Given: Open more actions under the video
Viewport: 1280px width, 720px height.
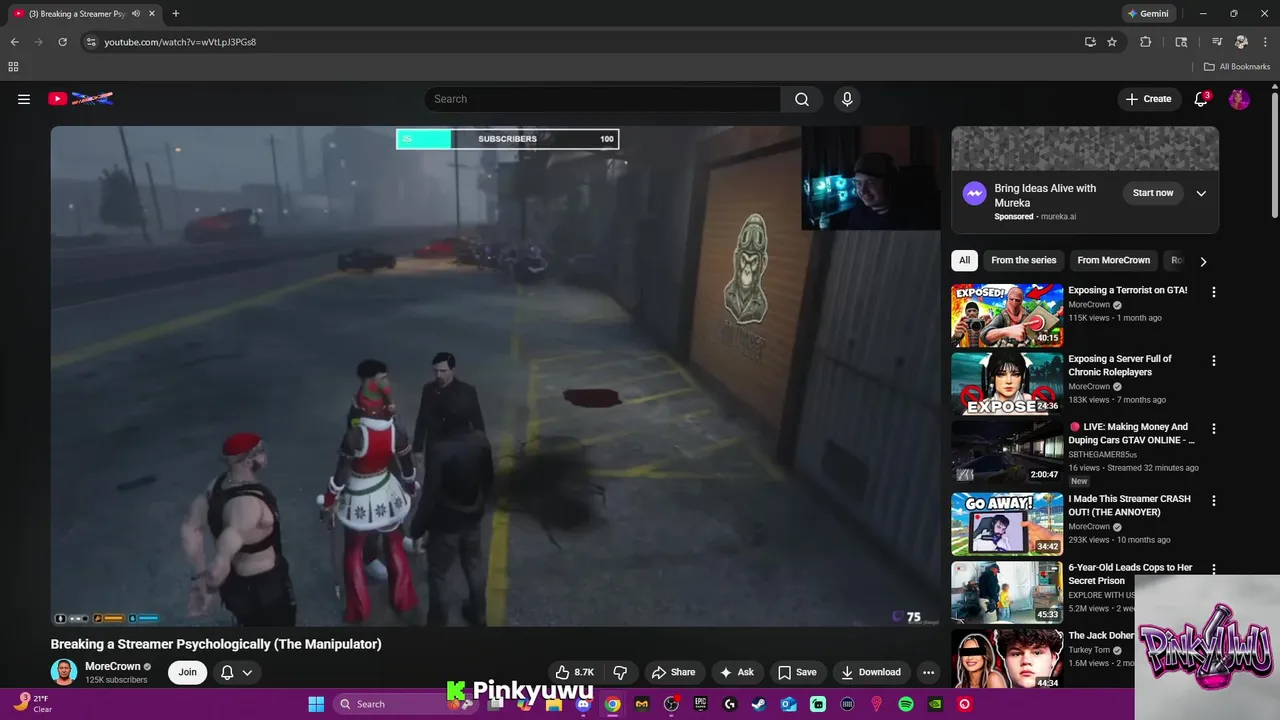Looking at the screenshot, I should [928, 672].
